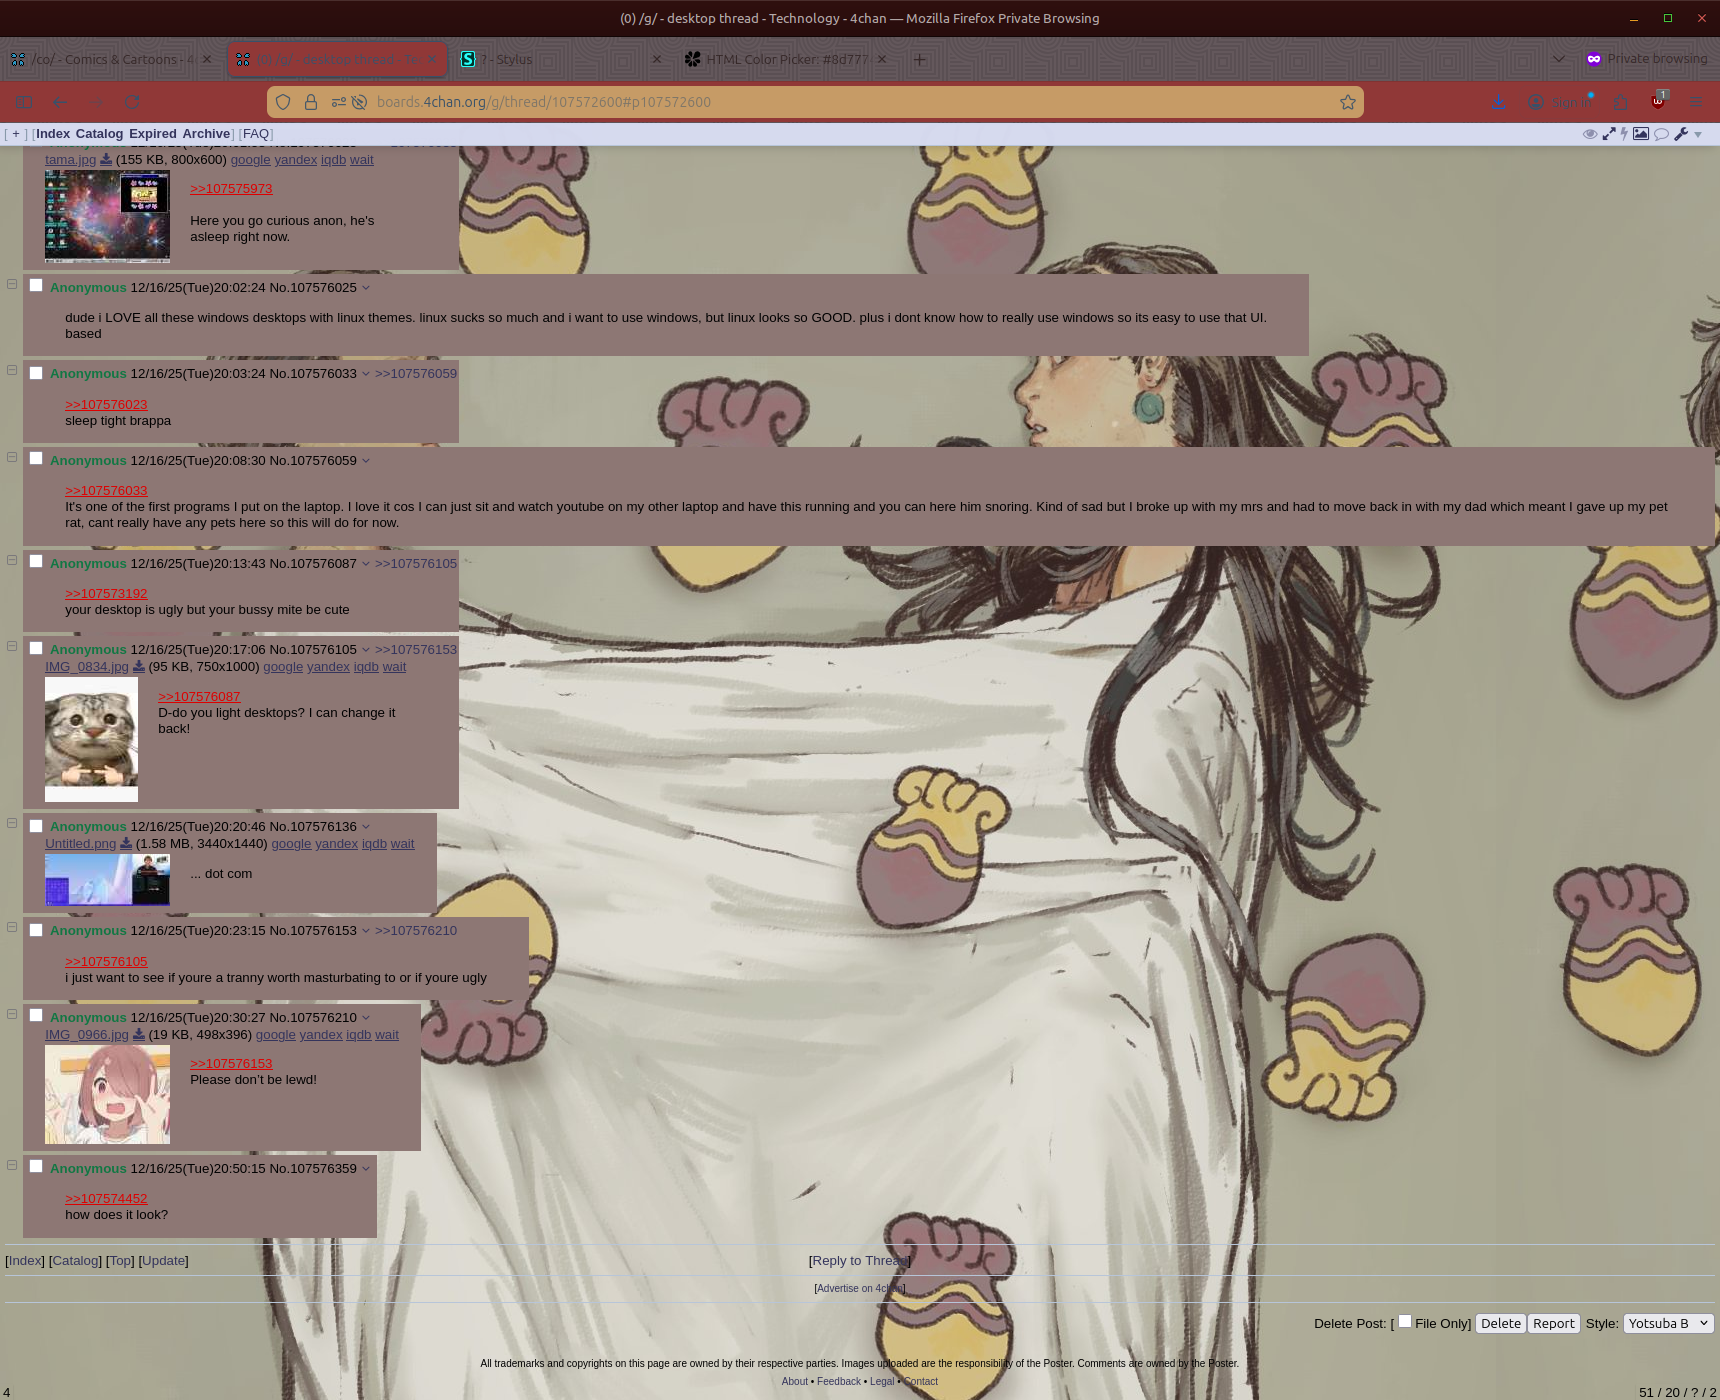Download IMG_0834.jpg via its download icon
Viewport: 1720px width, 1400px height.
(139, 667)
